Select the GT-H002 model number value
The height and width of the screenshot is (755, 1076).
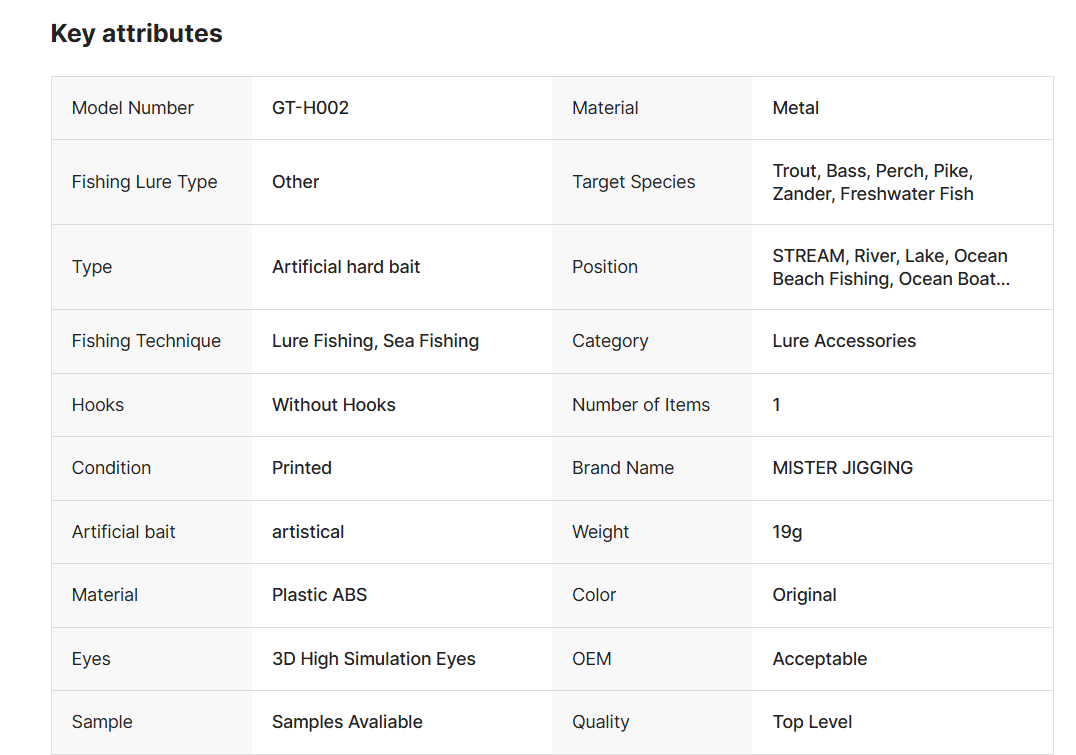[x=310, y=108]
